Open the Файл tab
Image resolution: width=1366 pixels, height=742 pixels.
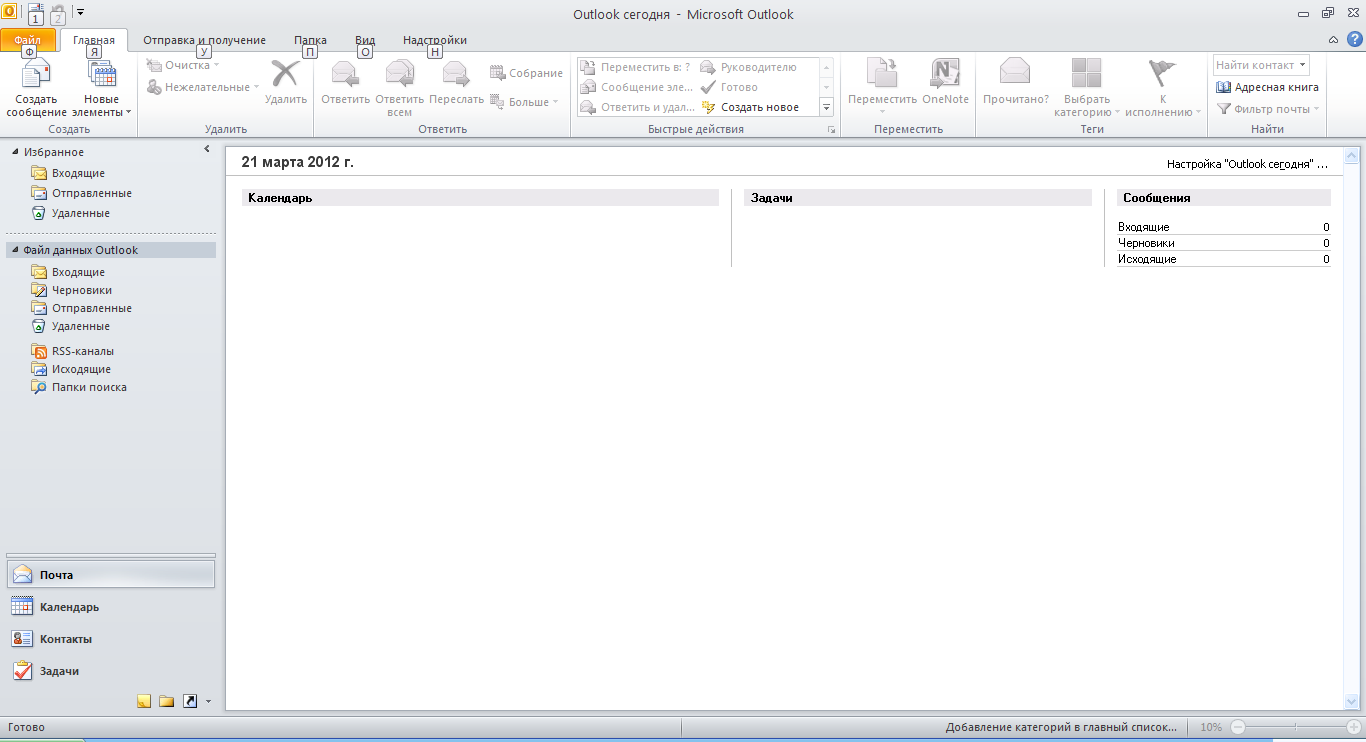(x=28, y=40)
